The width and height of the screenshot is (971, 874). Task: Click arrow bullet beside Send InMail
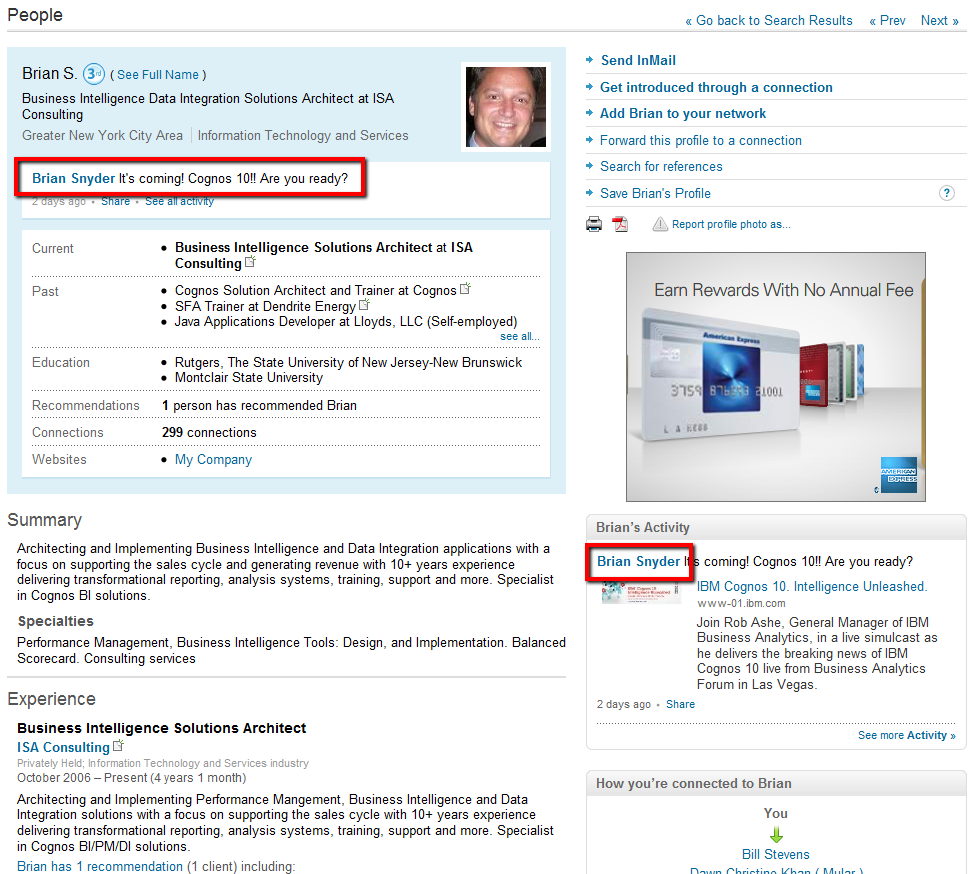click(x=590, y=60)
